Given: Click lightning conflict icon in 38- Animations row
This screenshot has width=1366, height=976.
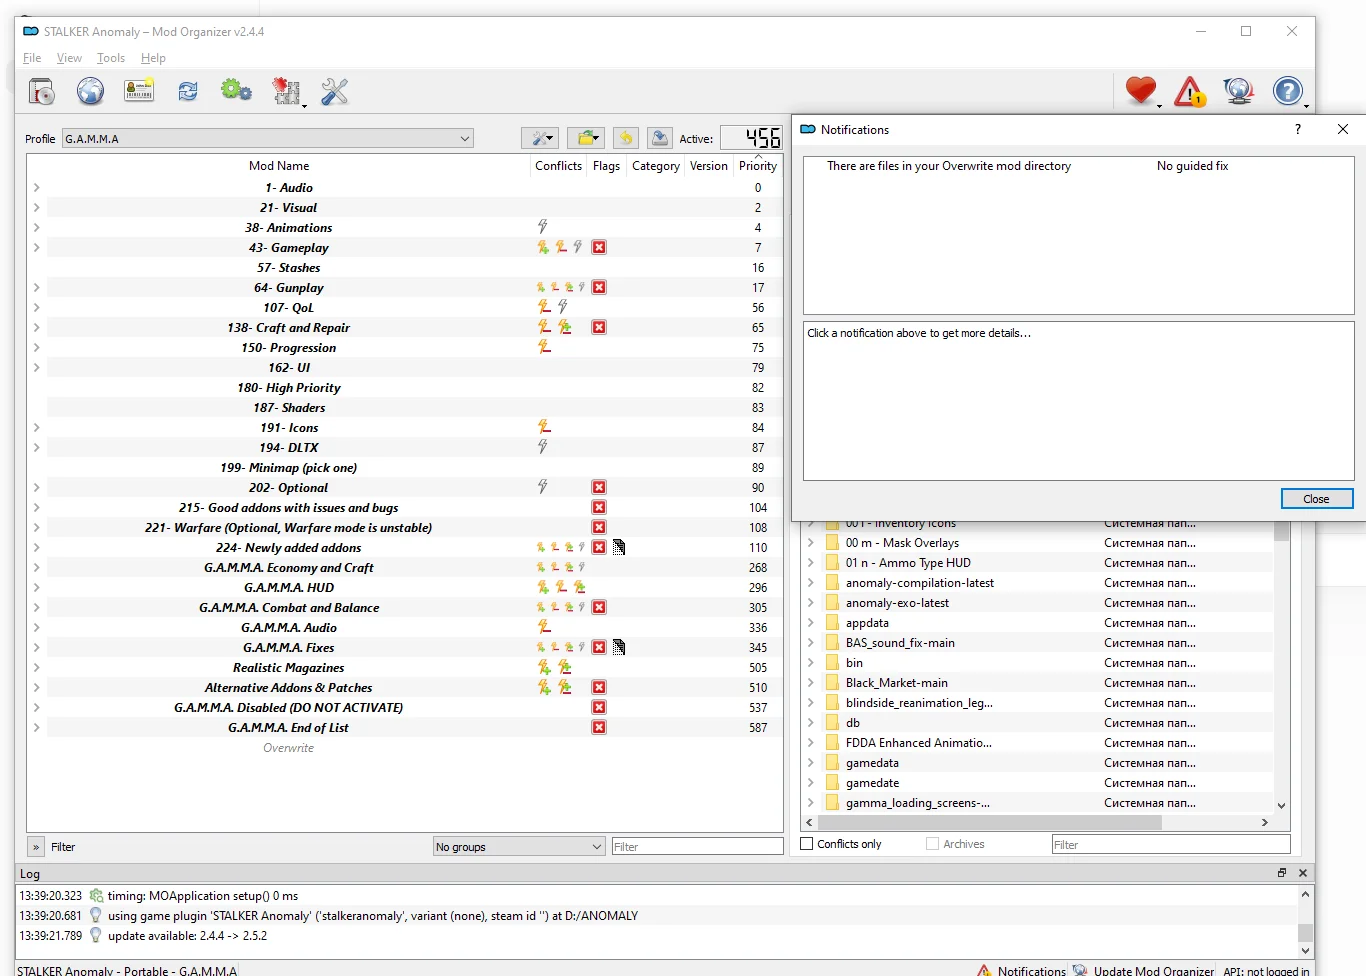Looking at the screenshot, I should click(x=543, y=227).
